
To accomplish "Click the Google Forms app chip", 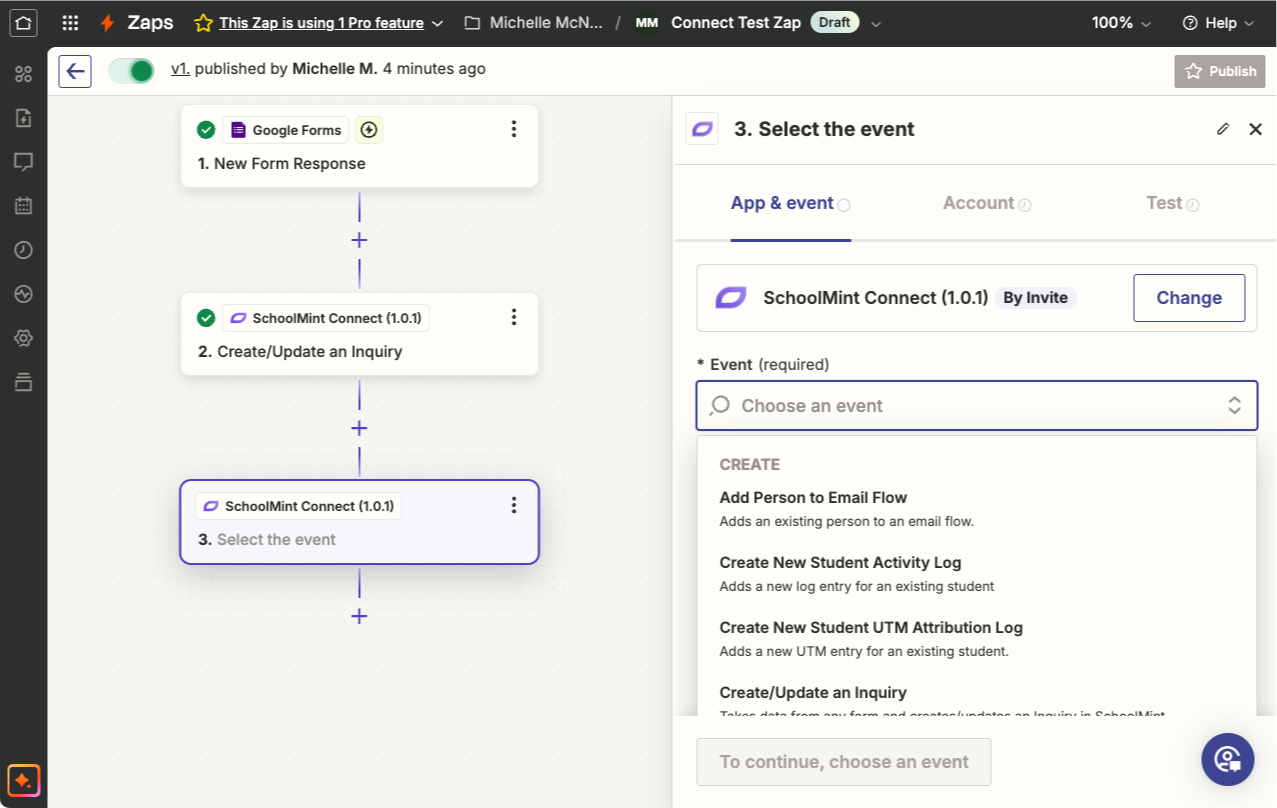I will click(285, 129).
